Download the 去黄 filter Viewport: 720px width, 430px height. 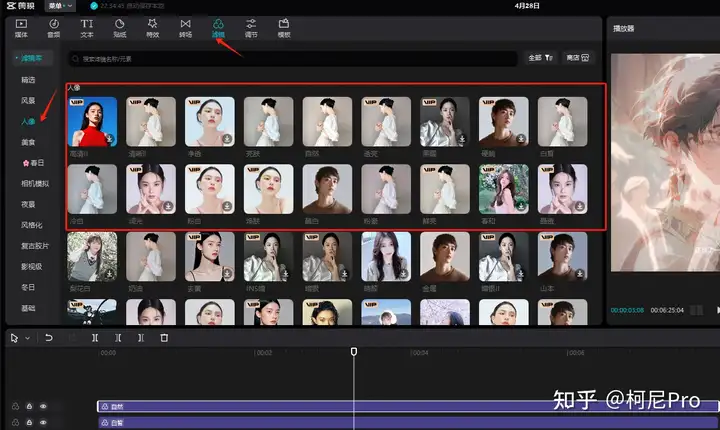point(227,273)
